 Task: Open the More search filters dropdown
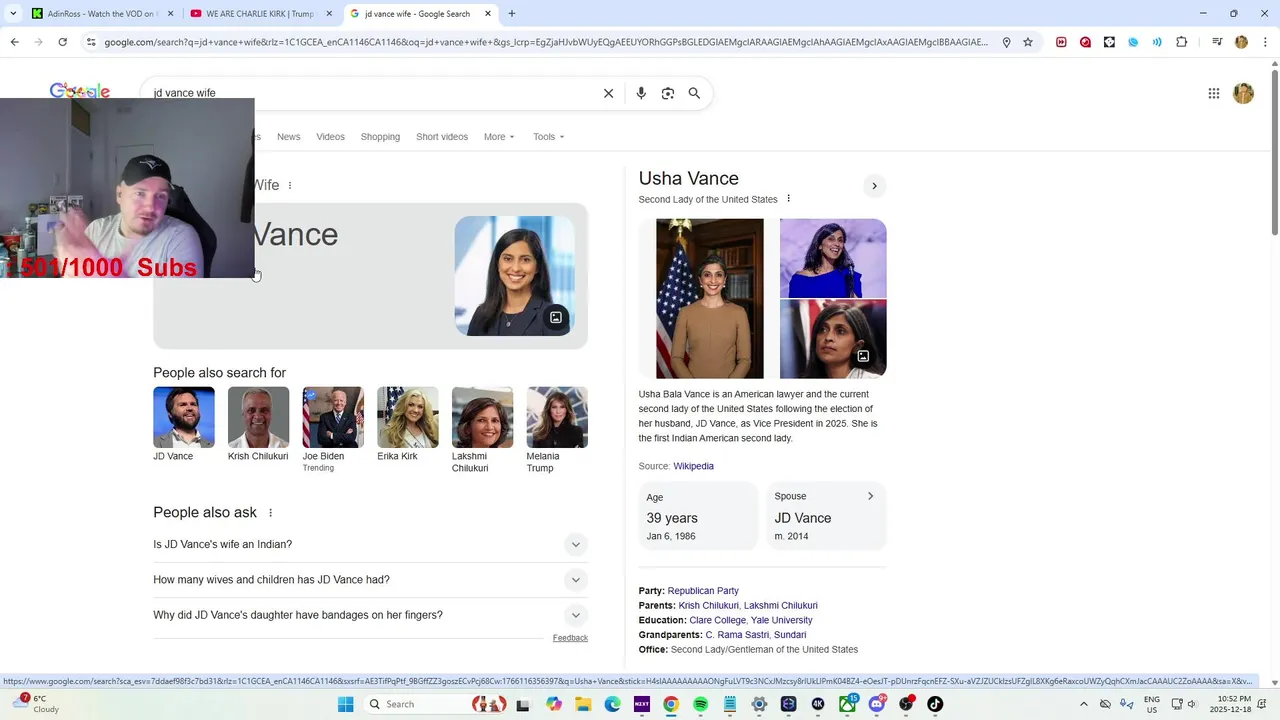[499, 137]
